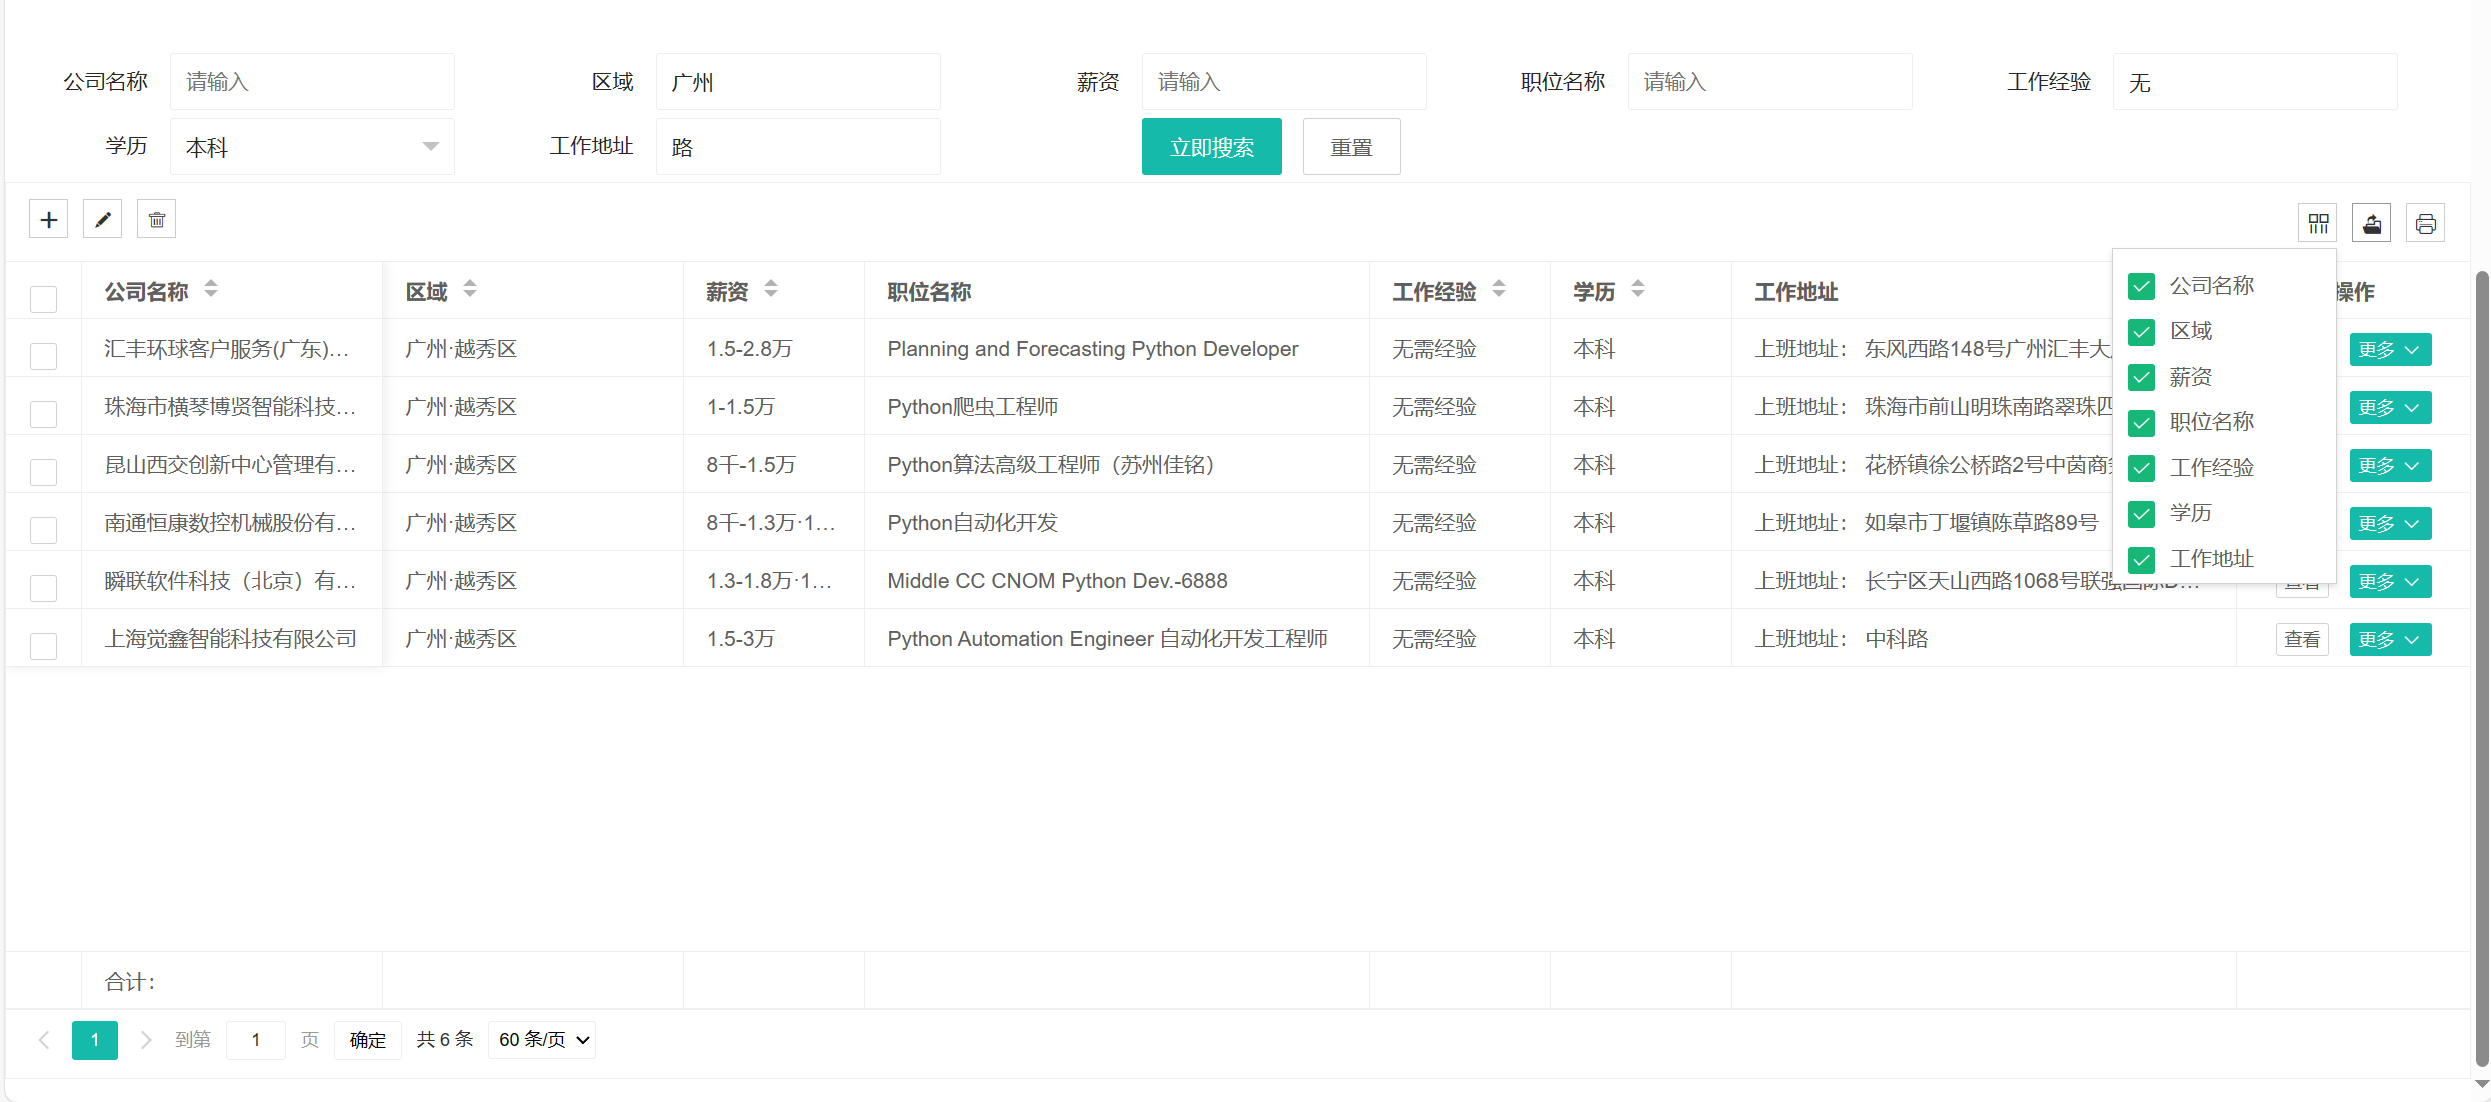Viewport: 2491px width, 1102px height.
Task: Click the vertical page scrollbar
Action: [x=2481, y=668]
